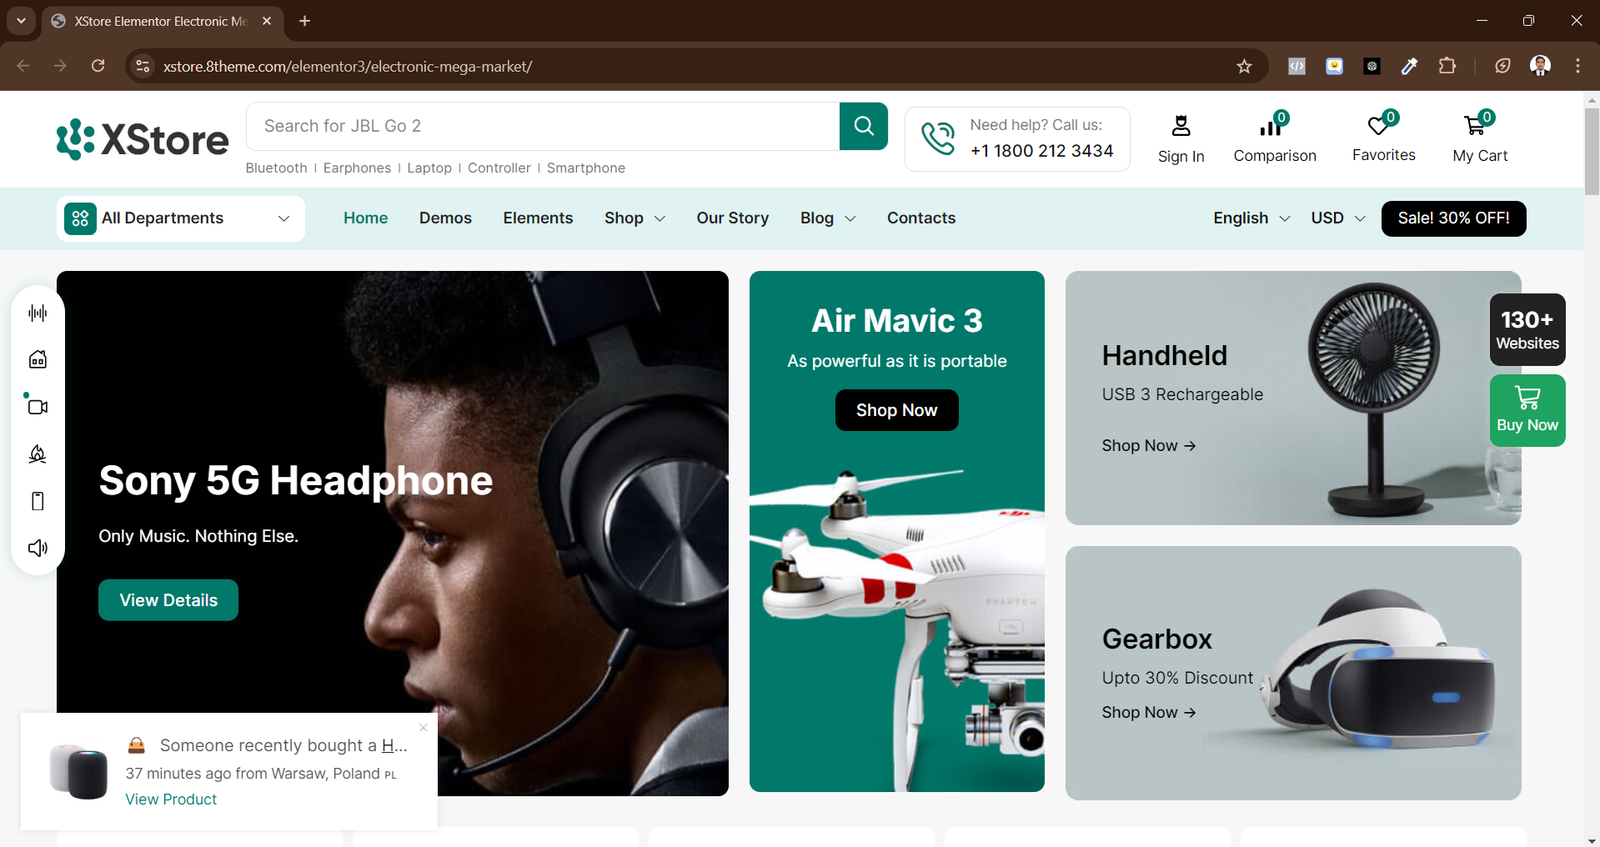
Task: Close the recent purchase notification popup
Action: coord(423,727)
